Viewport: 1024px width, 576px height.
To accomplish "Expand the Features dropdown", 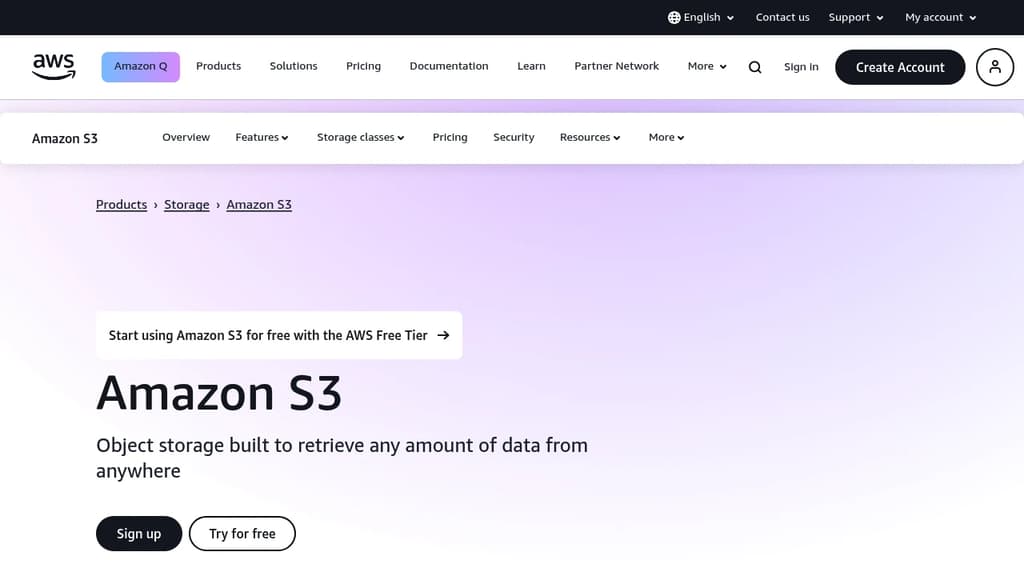I will [262, 138].
